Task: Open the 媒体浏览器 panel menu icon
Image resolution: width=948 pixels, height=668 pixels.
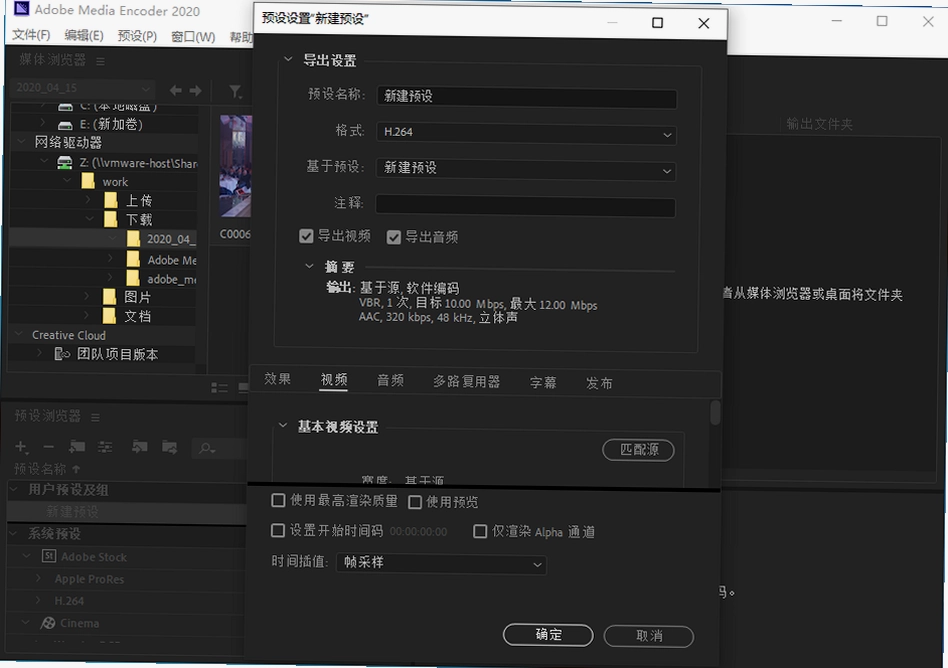Action: pyautogui.click(x=100, y=61)
